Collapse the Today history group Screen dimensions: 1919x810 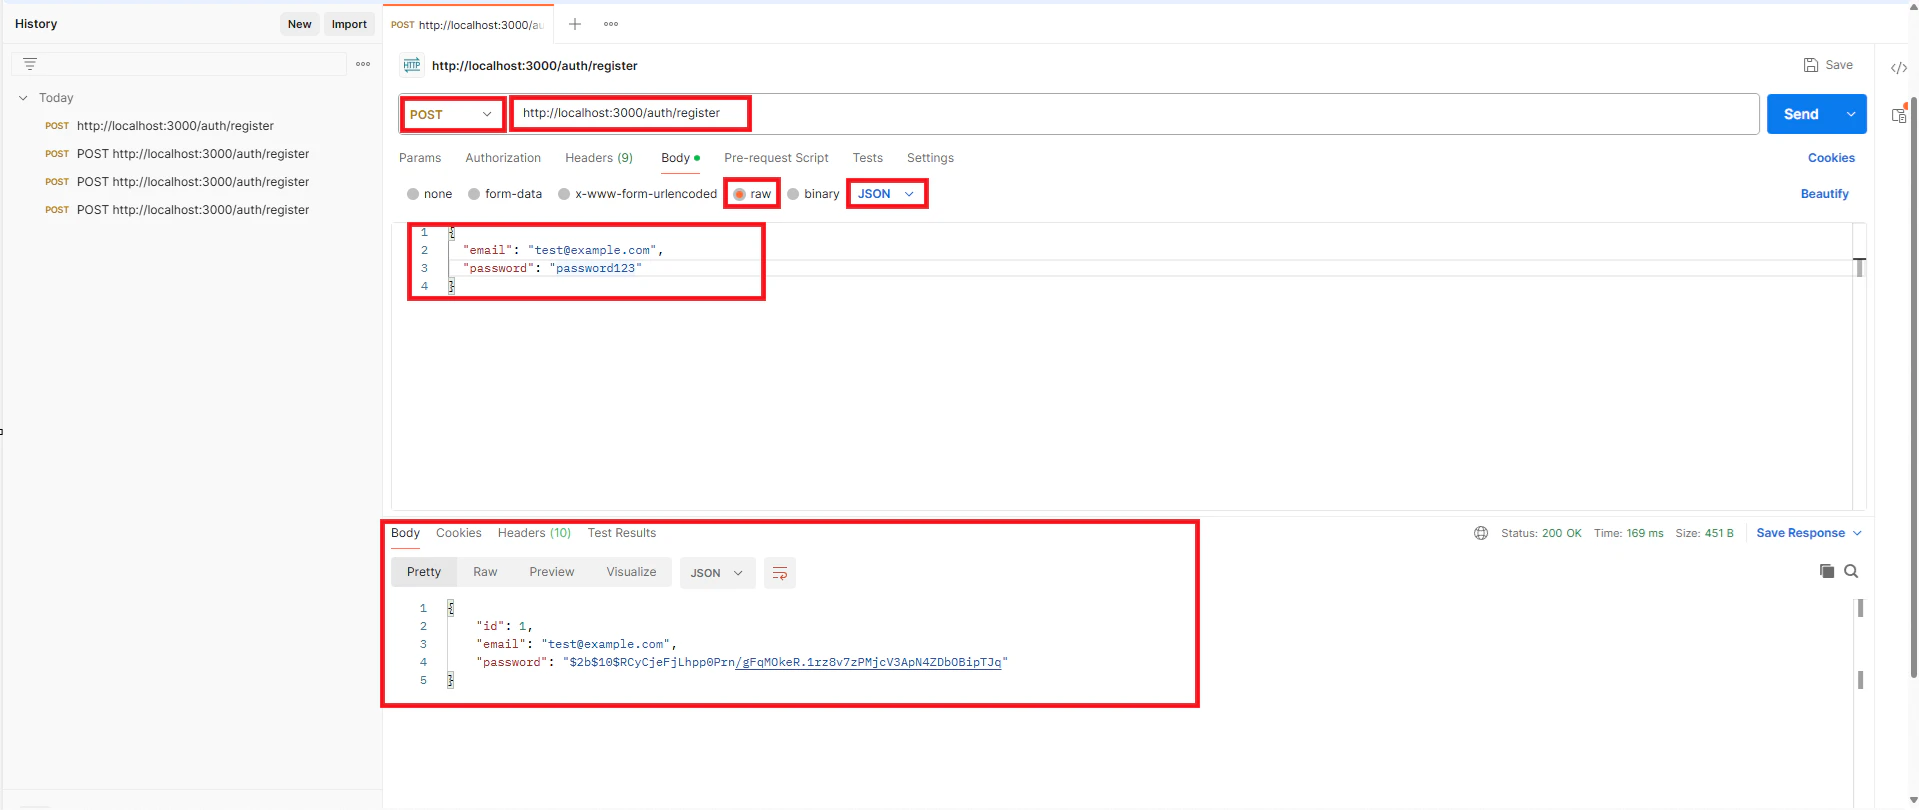coord(23,98)
